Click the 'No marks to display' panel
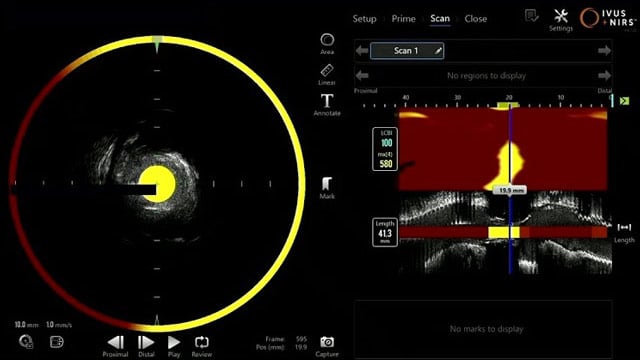 483,329
